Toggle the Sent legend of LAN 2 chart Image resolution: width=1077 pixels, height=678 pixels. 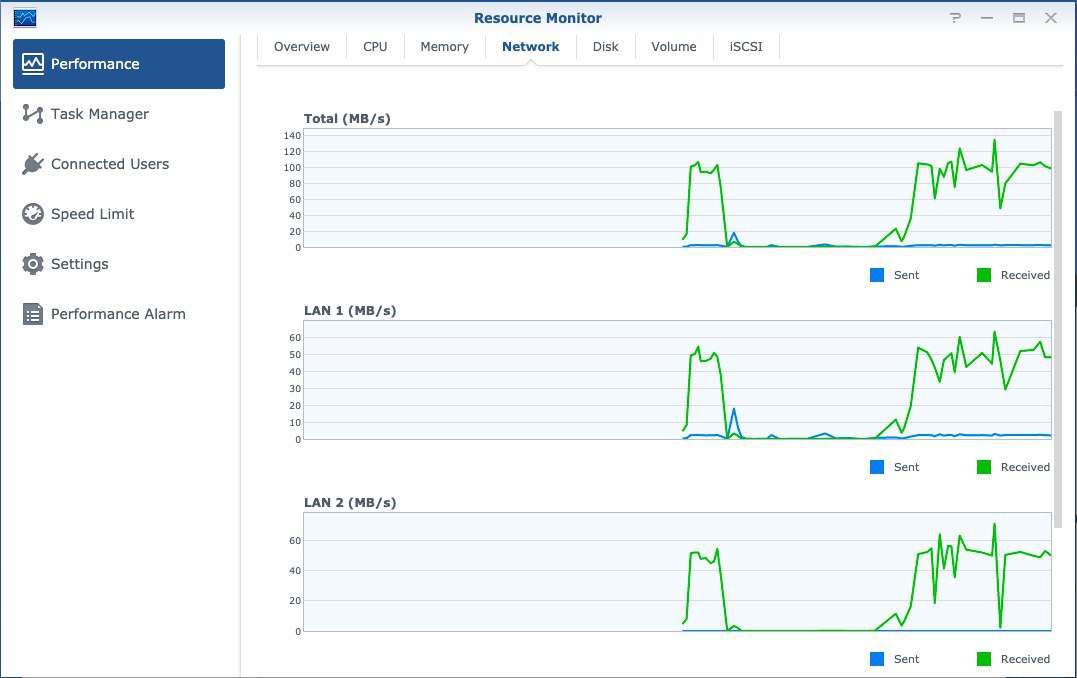(894, 659)
